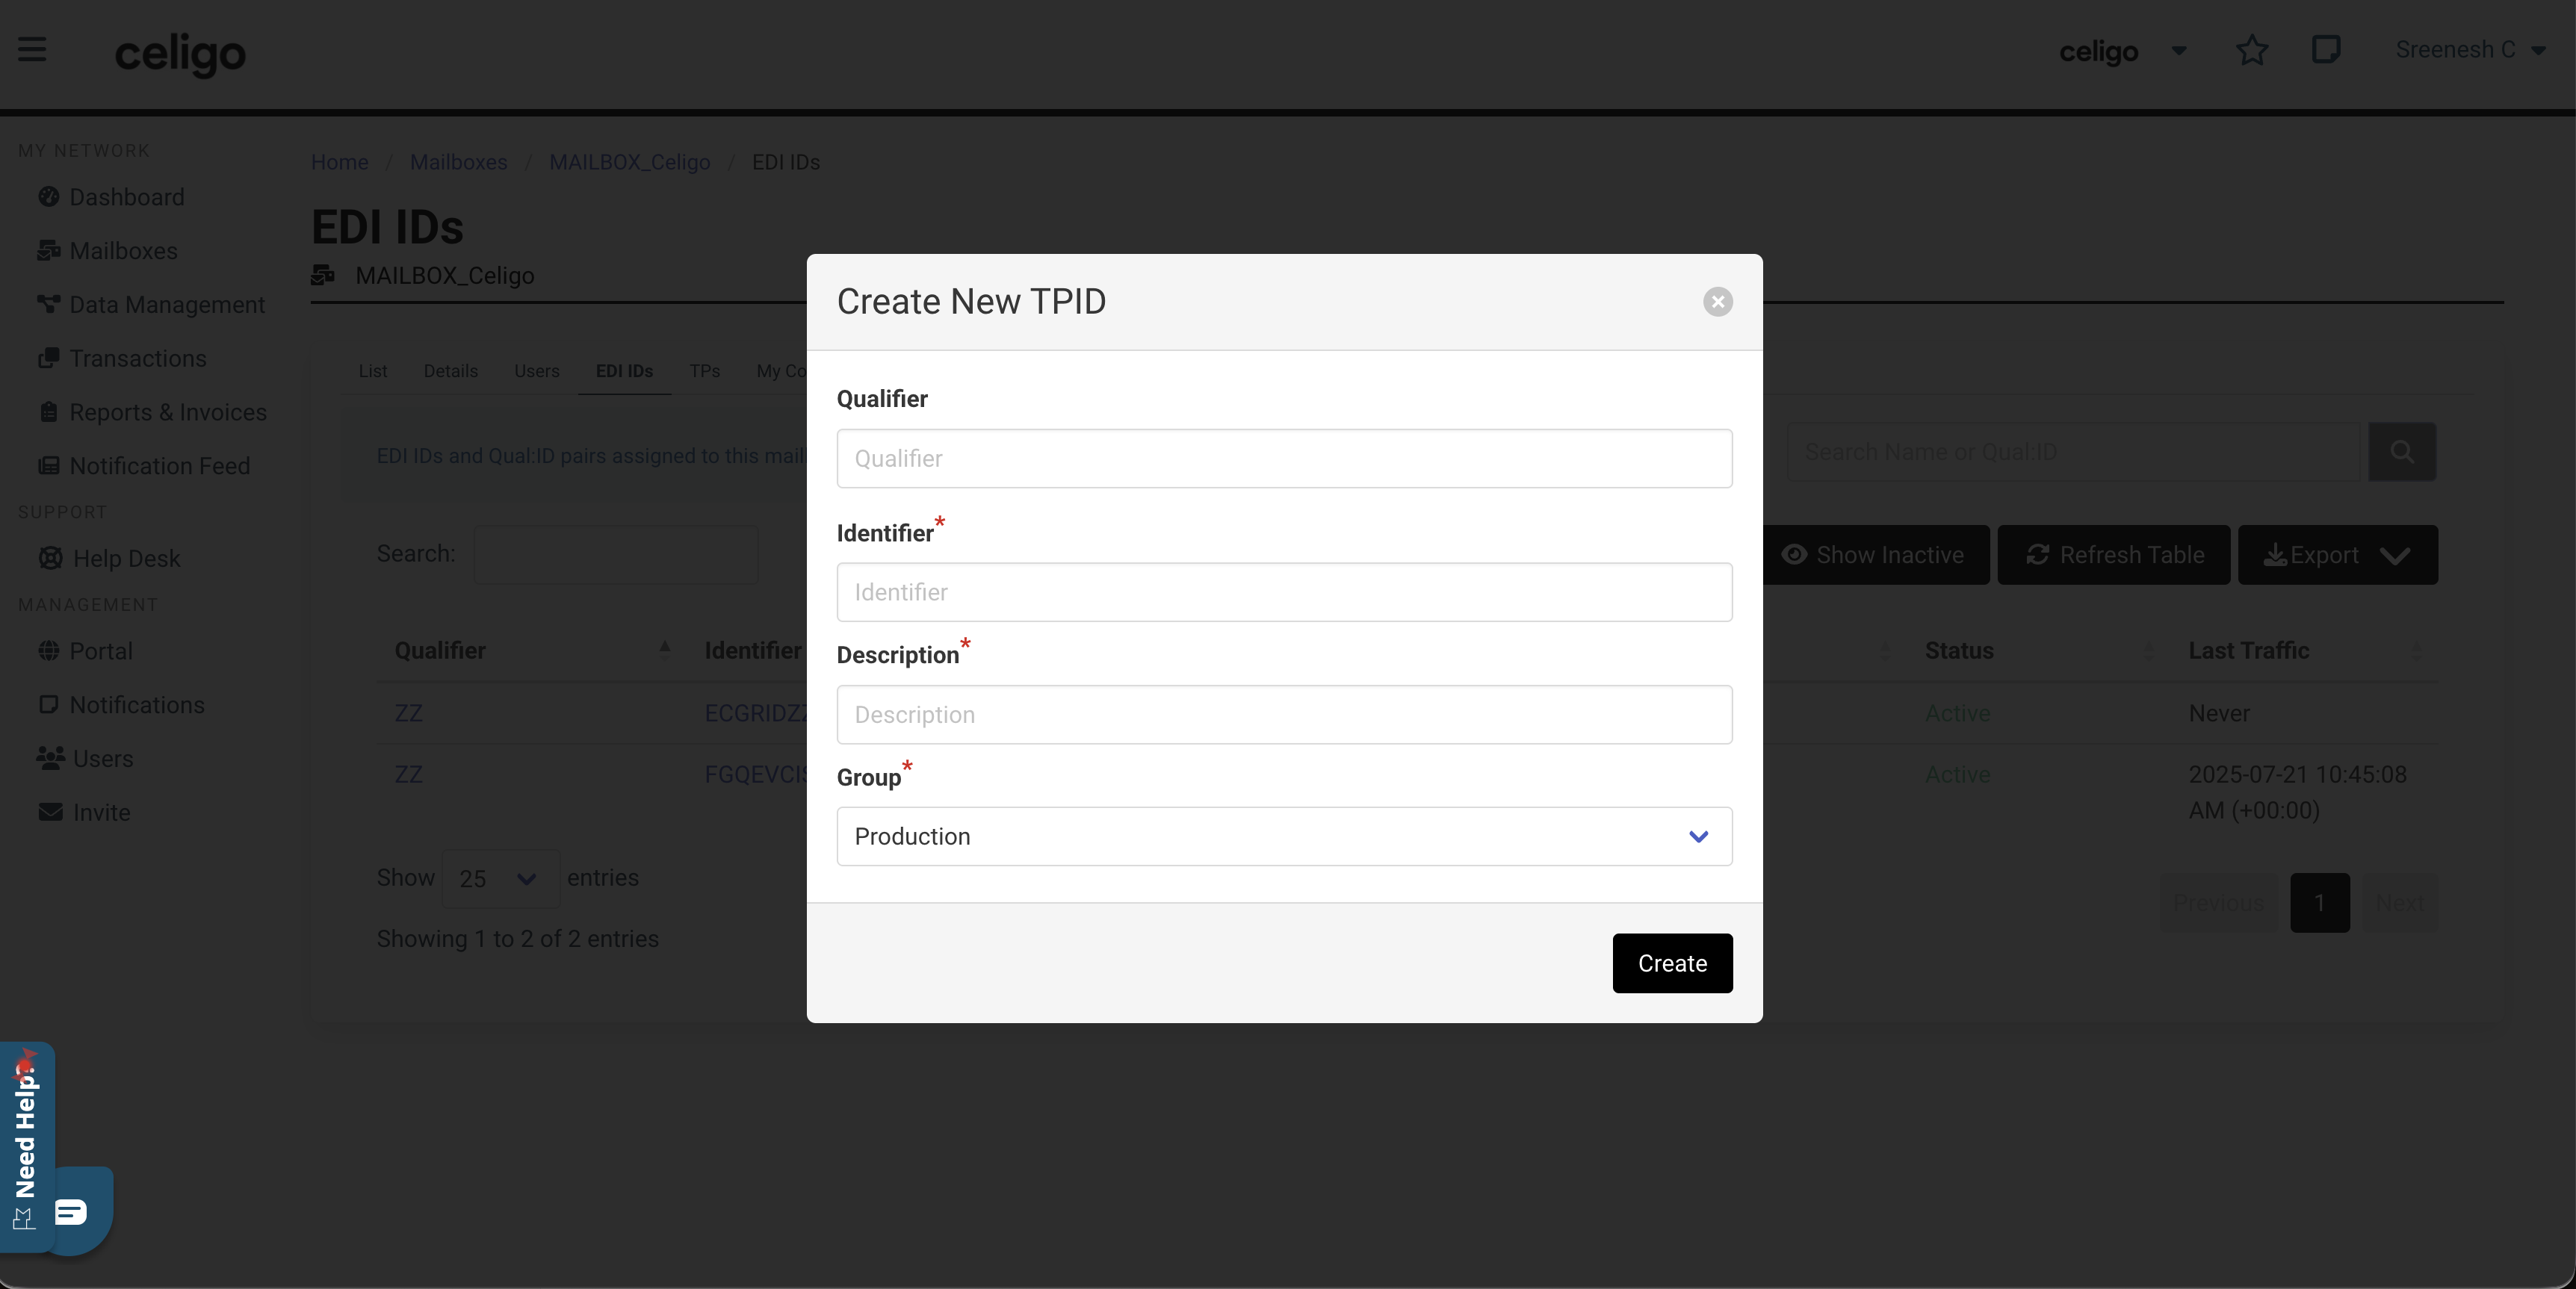This screenshot has width=2576, height=1289.
Task: Close the Create New TPID dialog
Action: pos(1718,301)
